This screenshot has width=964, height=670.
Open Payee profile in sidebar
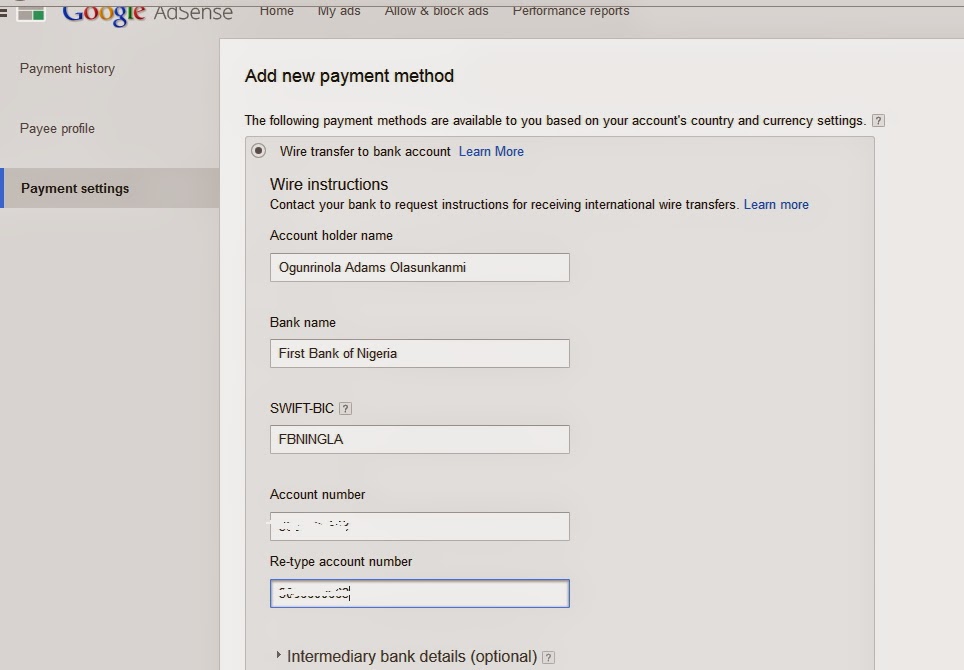57,128
